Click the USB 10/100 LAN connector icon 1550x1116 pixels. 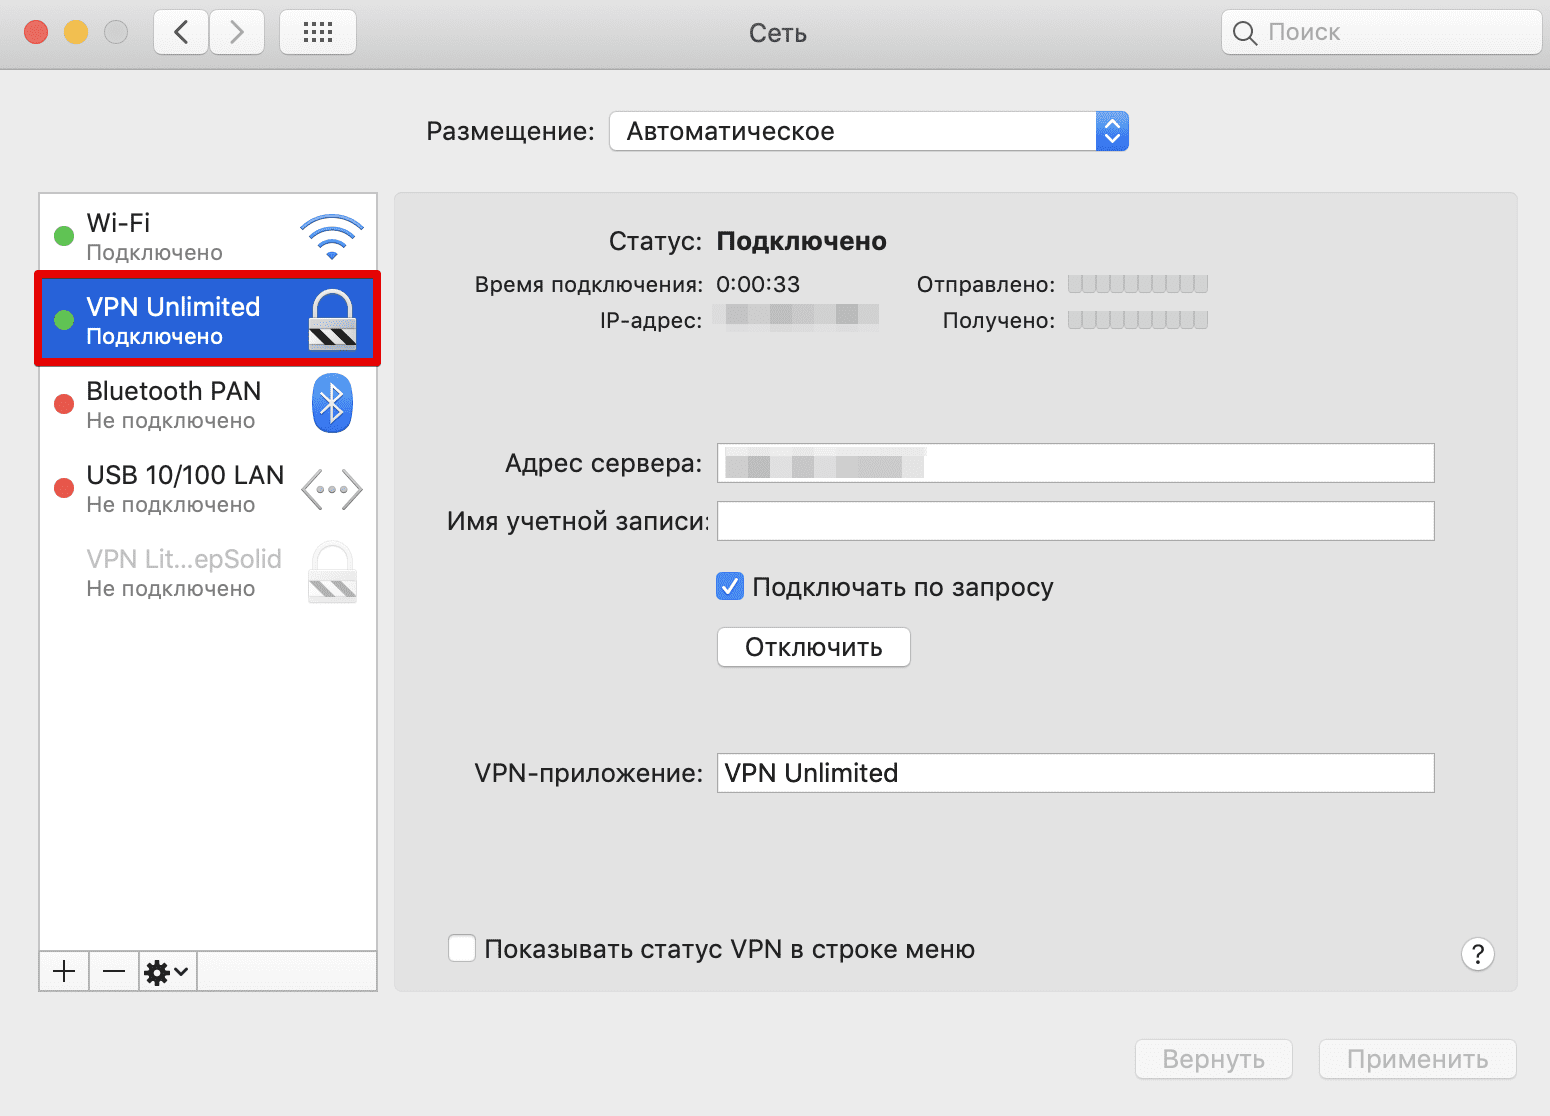(331, 488)
